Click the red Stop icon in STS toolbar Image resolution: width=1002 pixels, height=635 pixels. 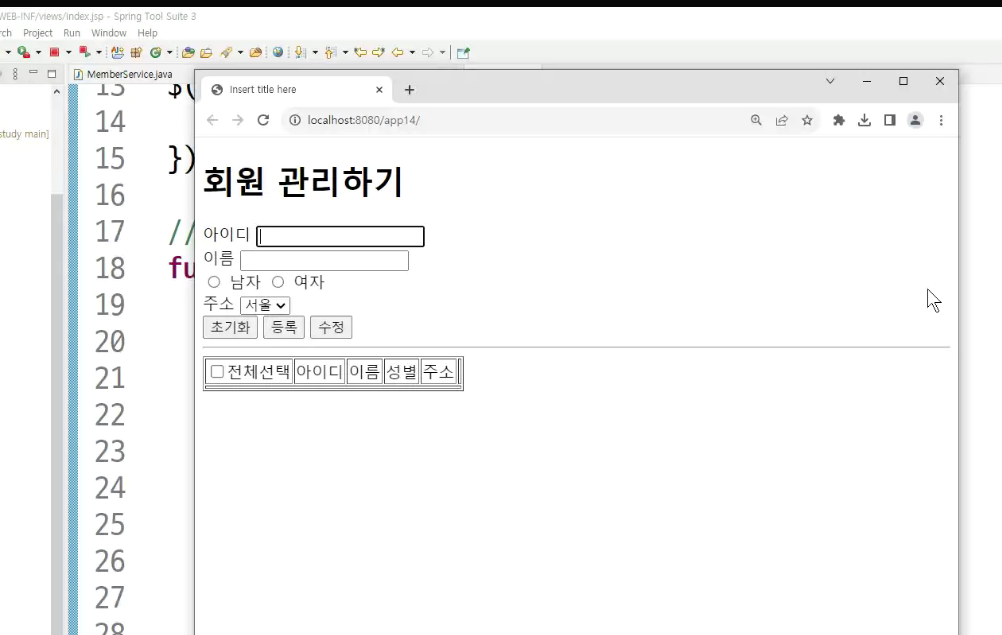(x=54, y=52)
